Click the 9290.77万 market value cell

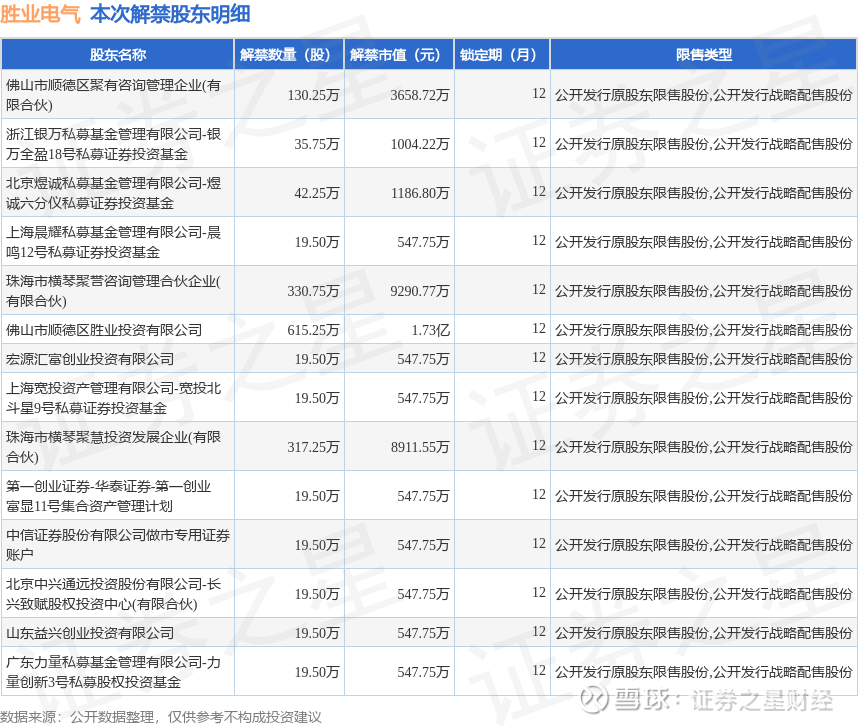(x=420, y=291)
